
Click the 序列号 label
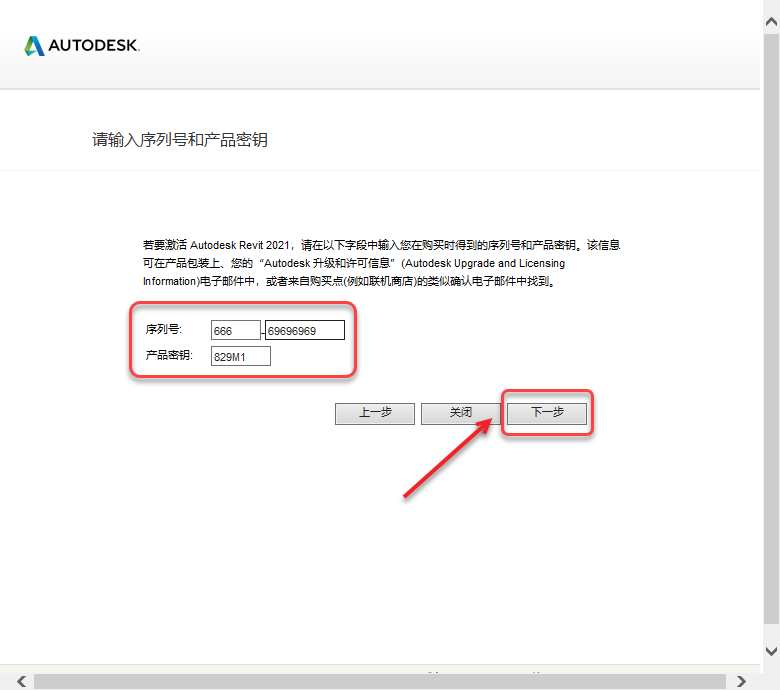point(164,329)
